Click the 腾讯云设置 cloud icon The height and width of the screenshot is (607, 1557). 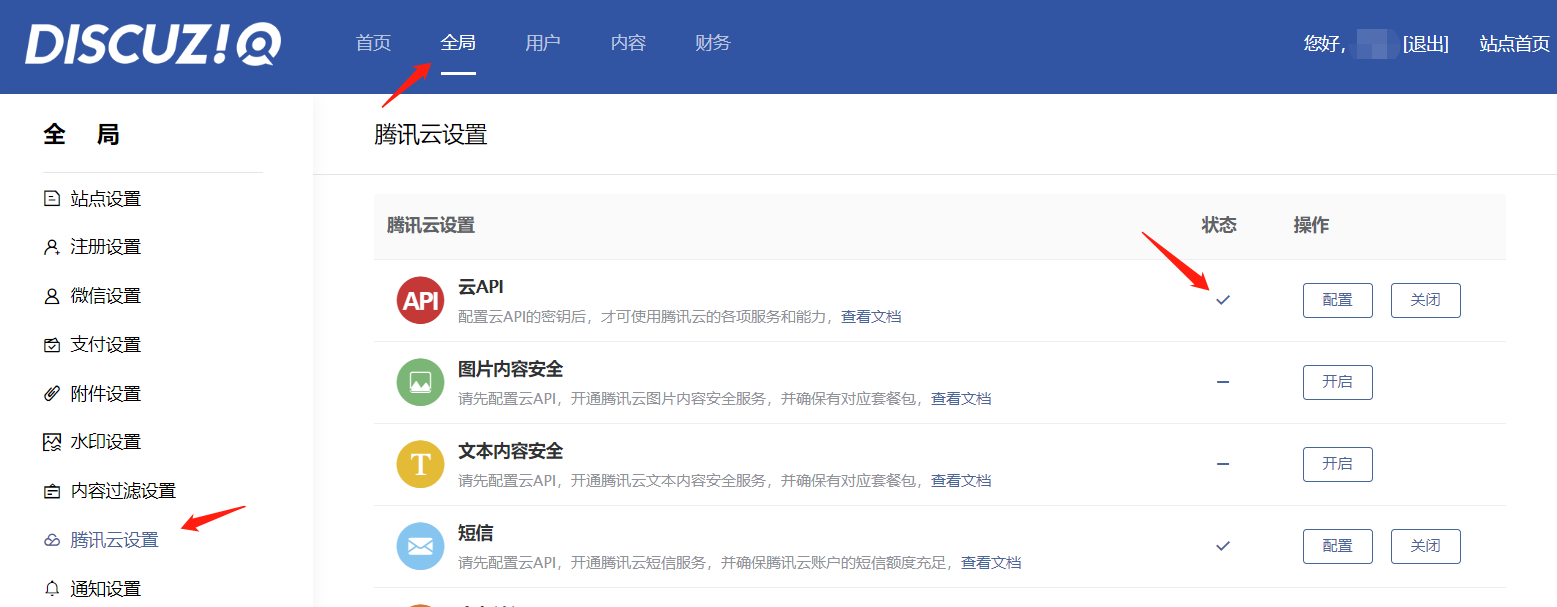tap(52, 540)
